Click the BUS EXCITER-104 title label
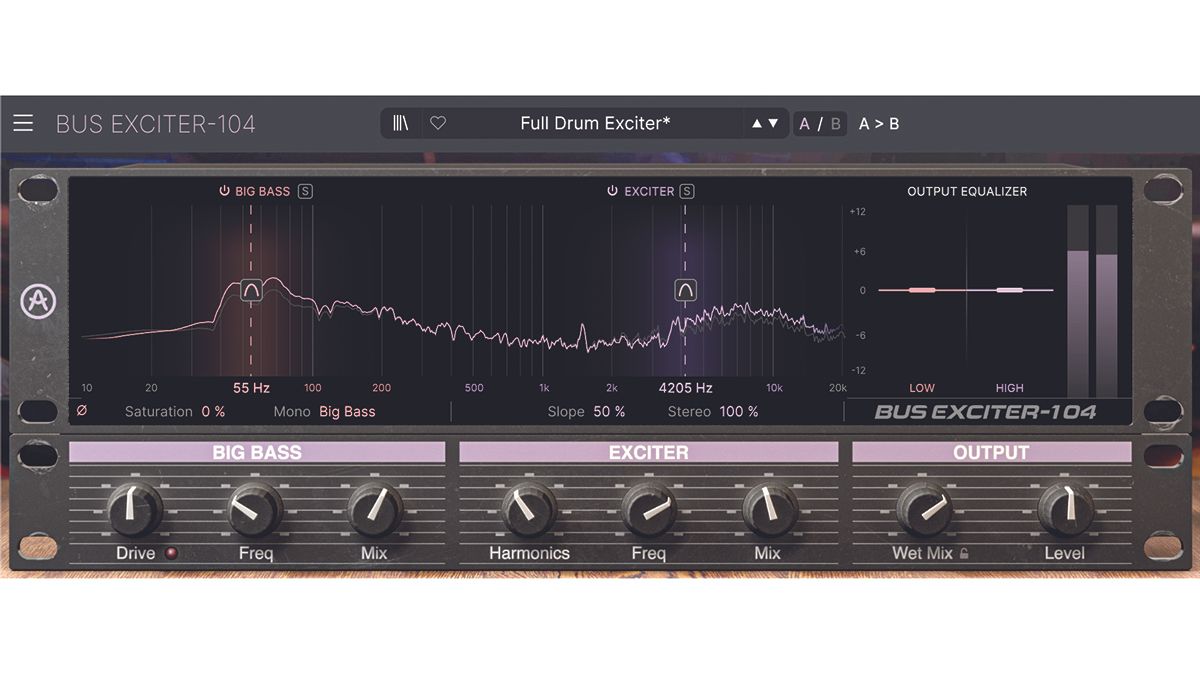The height and width of the screenshot is (674, 1200). pos(154,123)
